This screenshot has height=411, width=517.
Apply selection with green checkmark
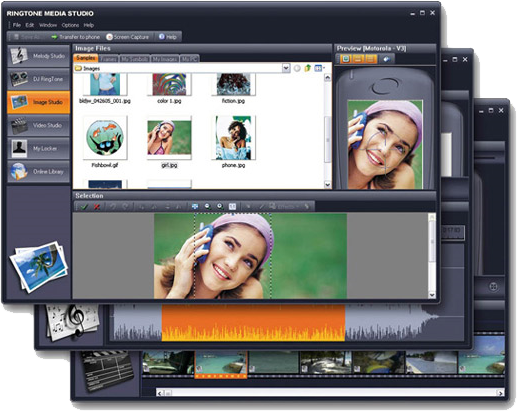(x=84, y=207)
